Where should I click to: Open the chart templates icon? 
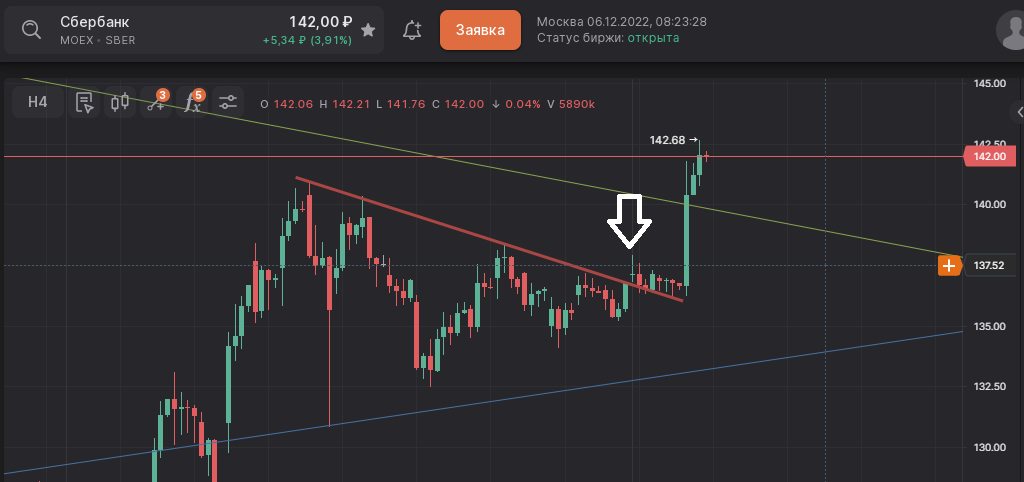point(85,102)
